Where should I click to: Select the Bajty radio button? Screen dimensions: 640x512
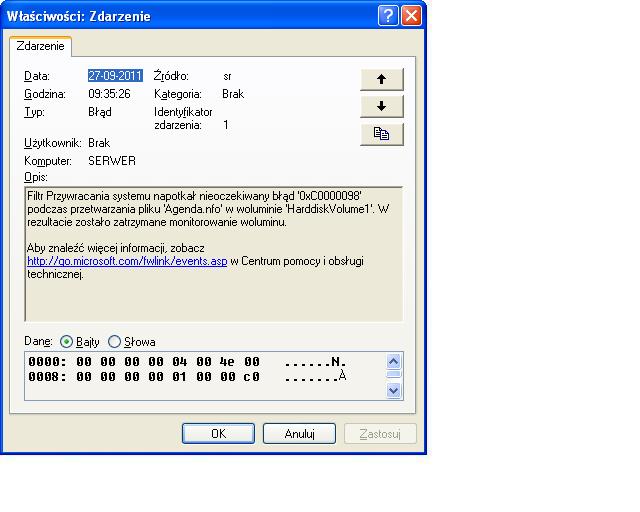point(66,342)
